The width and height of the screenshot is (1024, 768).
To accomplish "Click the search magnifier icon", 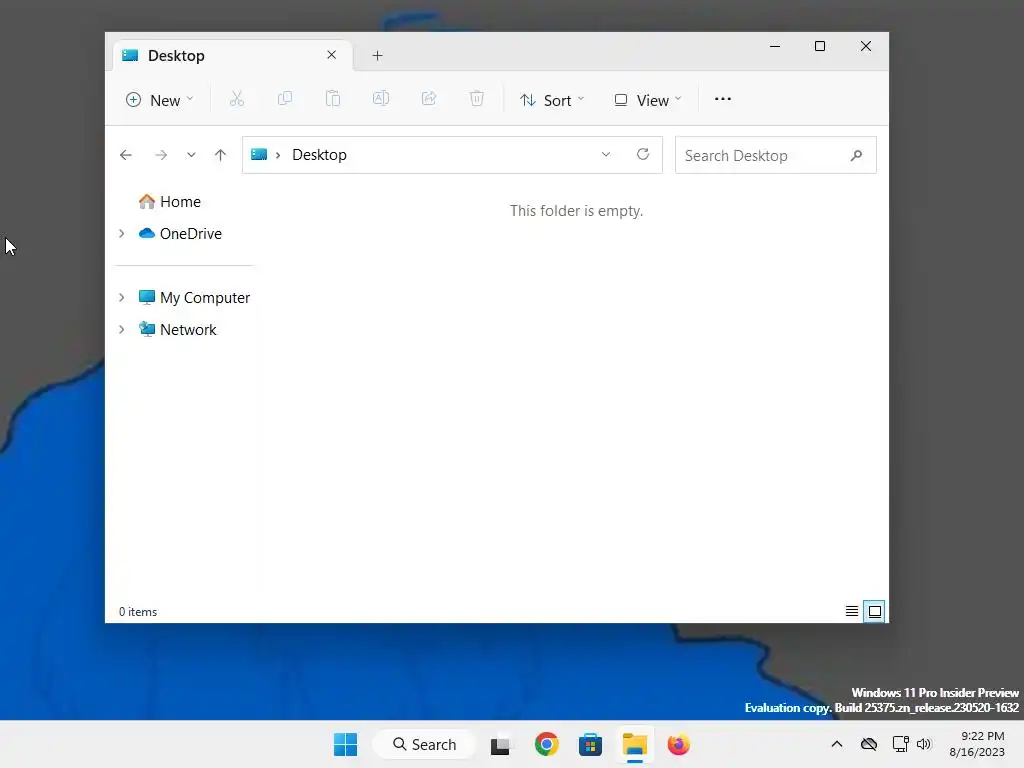I will coord(856,155).
